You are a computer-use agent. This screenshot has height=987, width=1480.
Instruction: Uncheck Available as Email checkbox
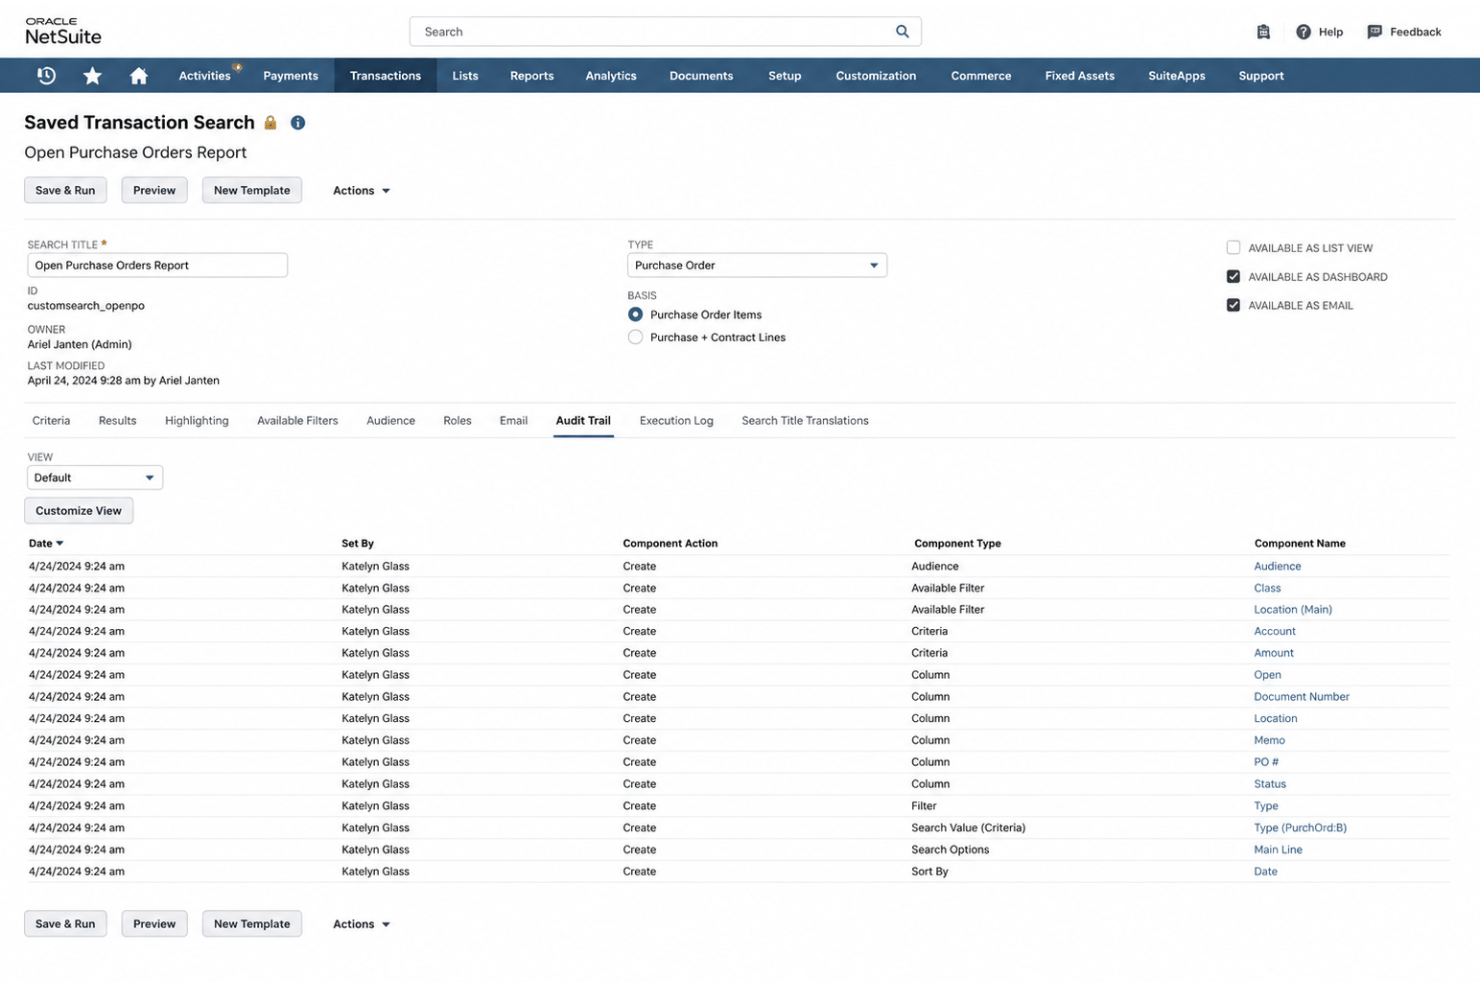(x=1233, y=306)
